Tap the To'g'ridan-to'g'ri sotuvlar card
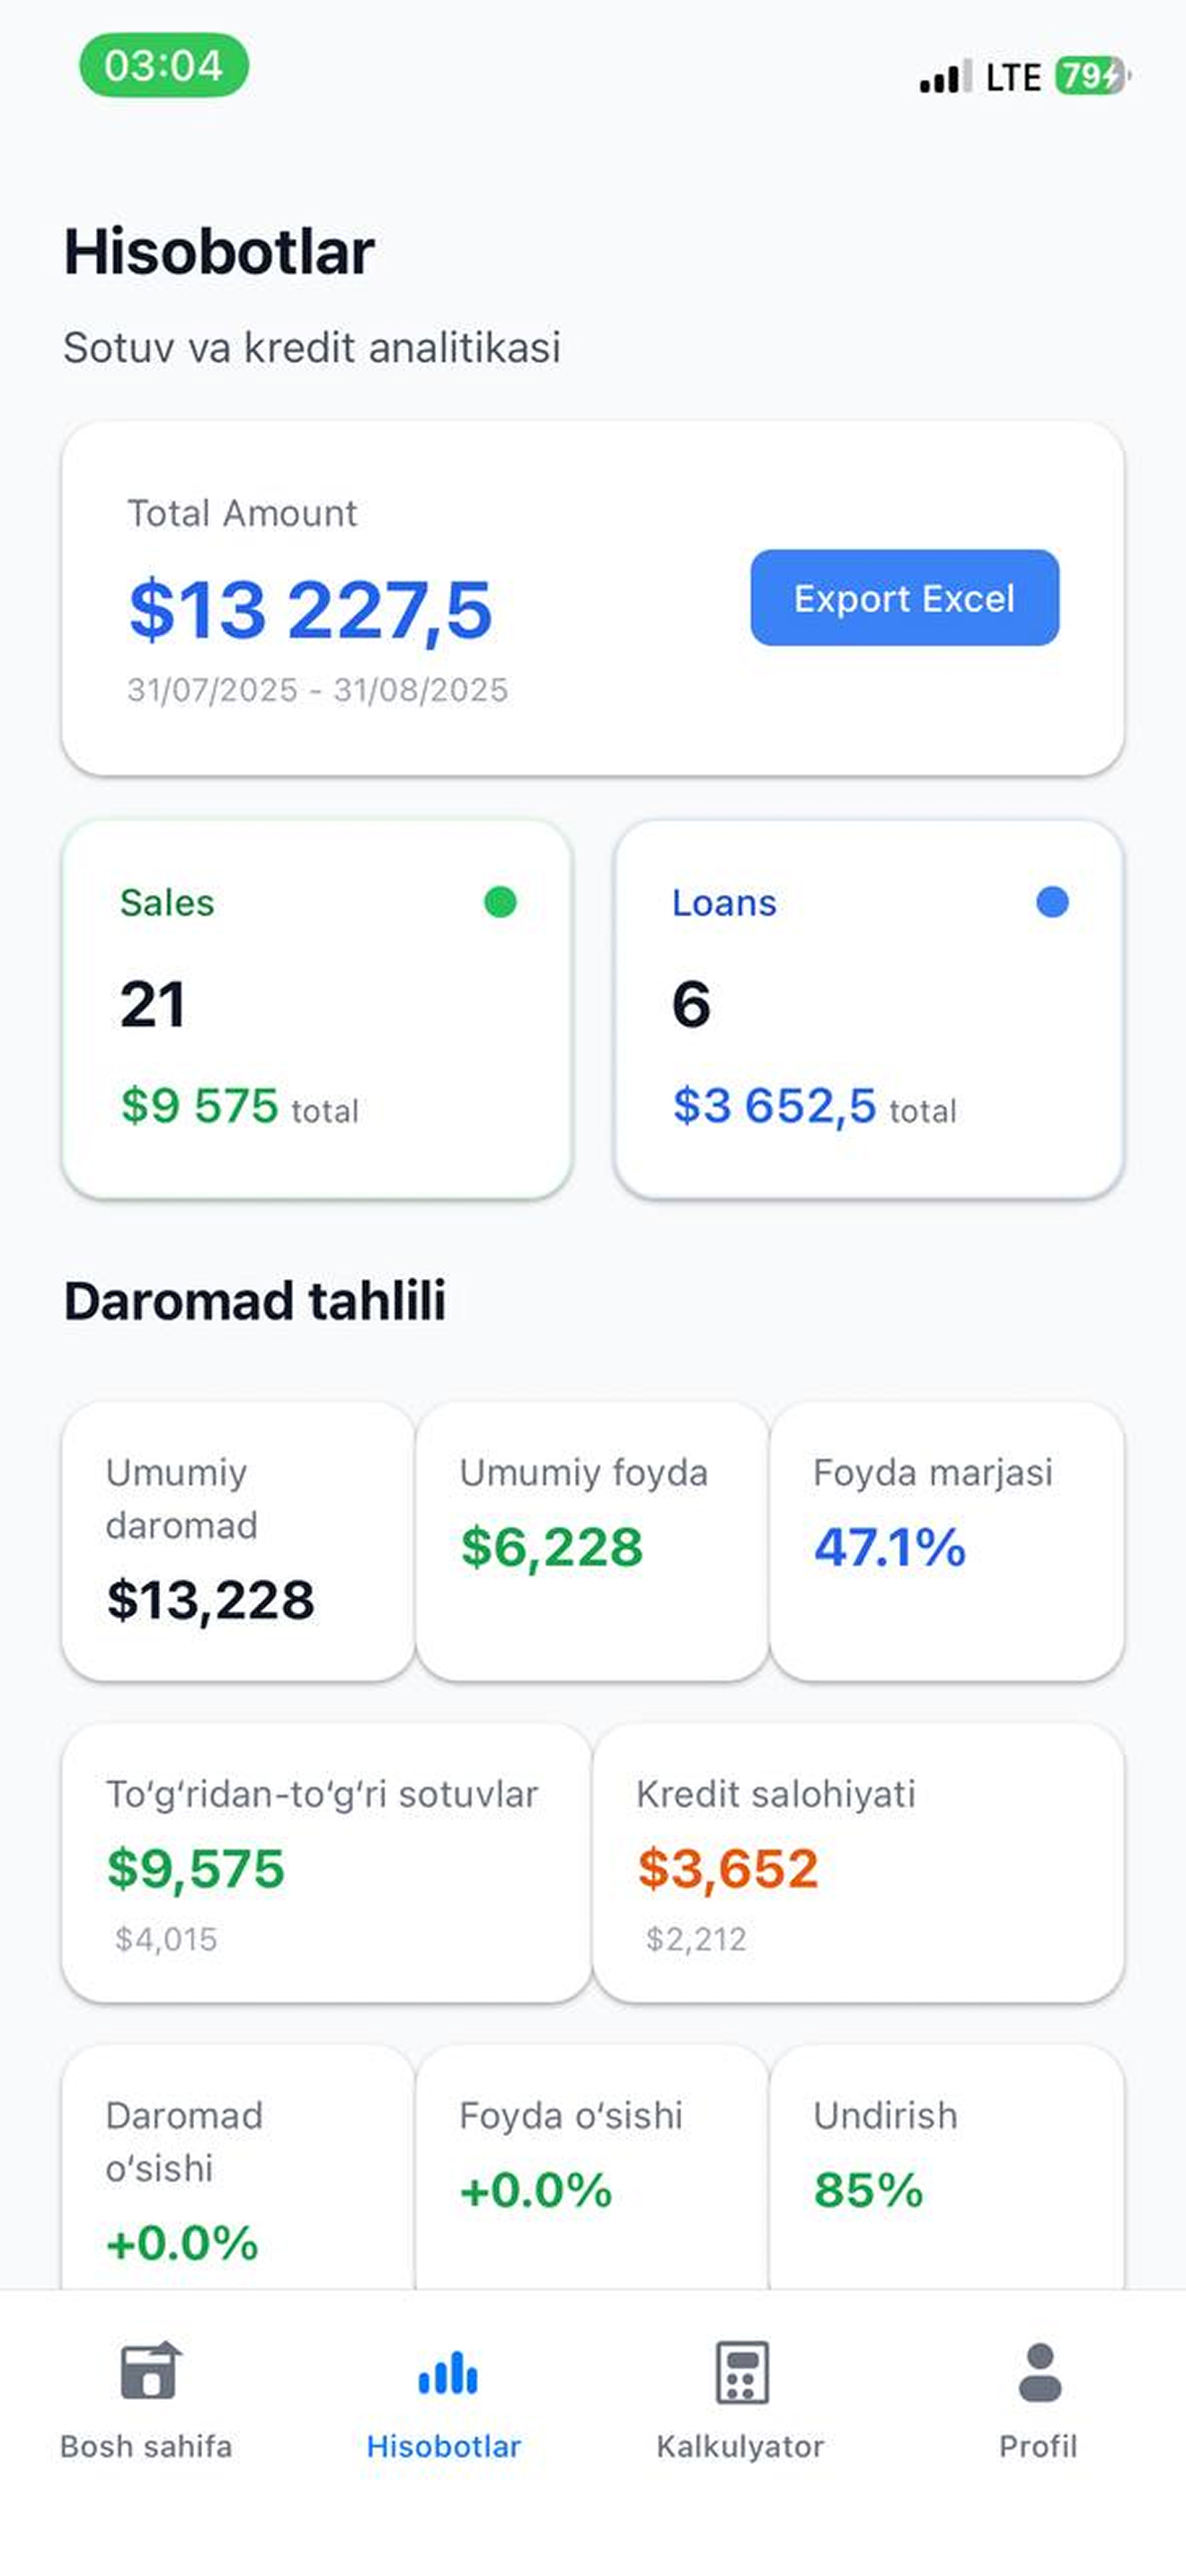The height and width of the screenshot is (2576, 1186). tap(326, 1863)
